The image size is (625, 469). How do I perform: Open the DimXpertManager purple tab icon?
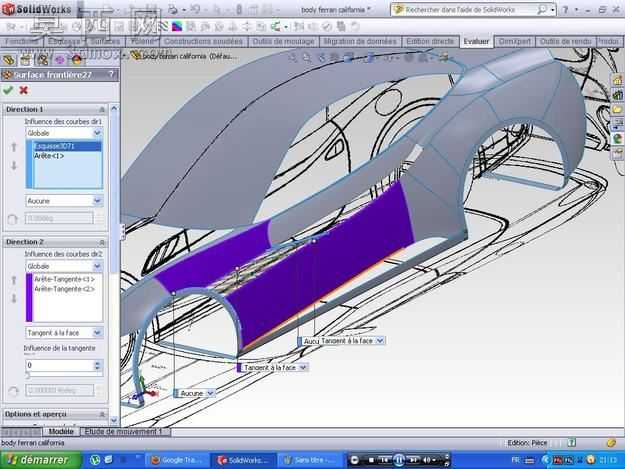[60, 60]
